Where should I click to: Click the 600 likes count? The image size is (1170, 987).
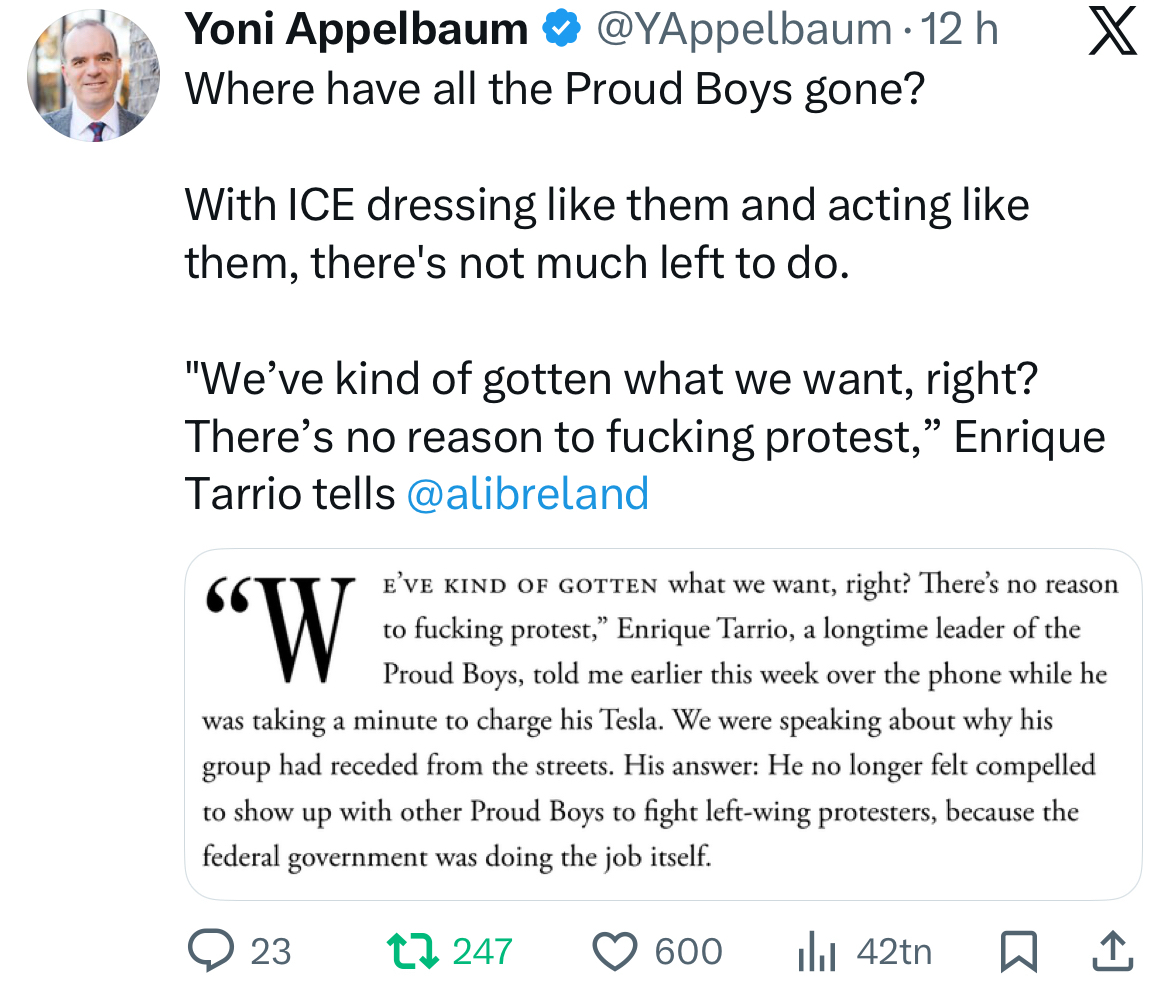[x=688, y=951]
